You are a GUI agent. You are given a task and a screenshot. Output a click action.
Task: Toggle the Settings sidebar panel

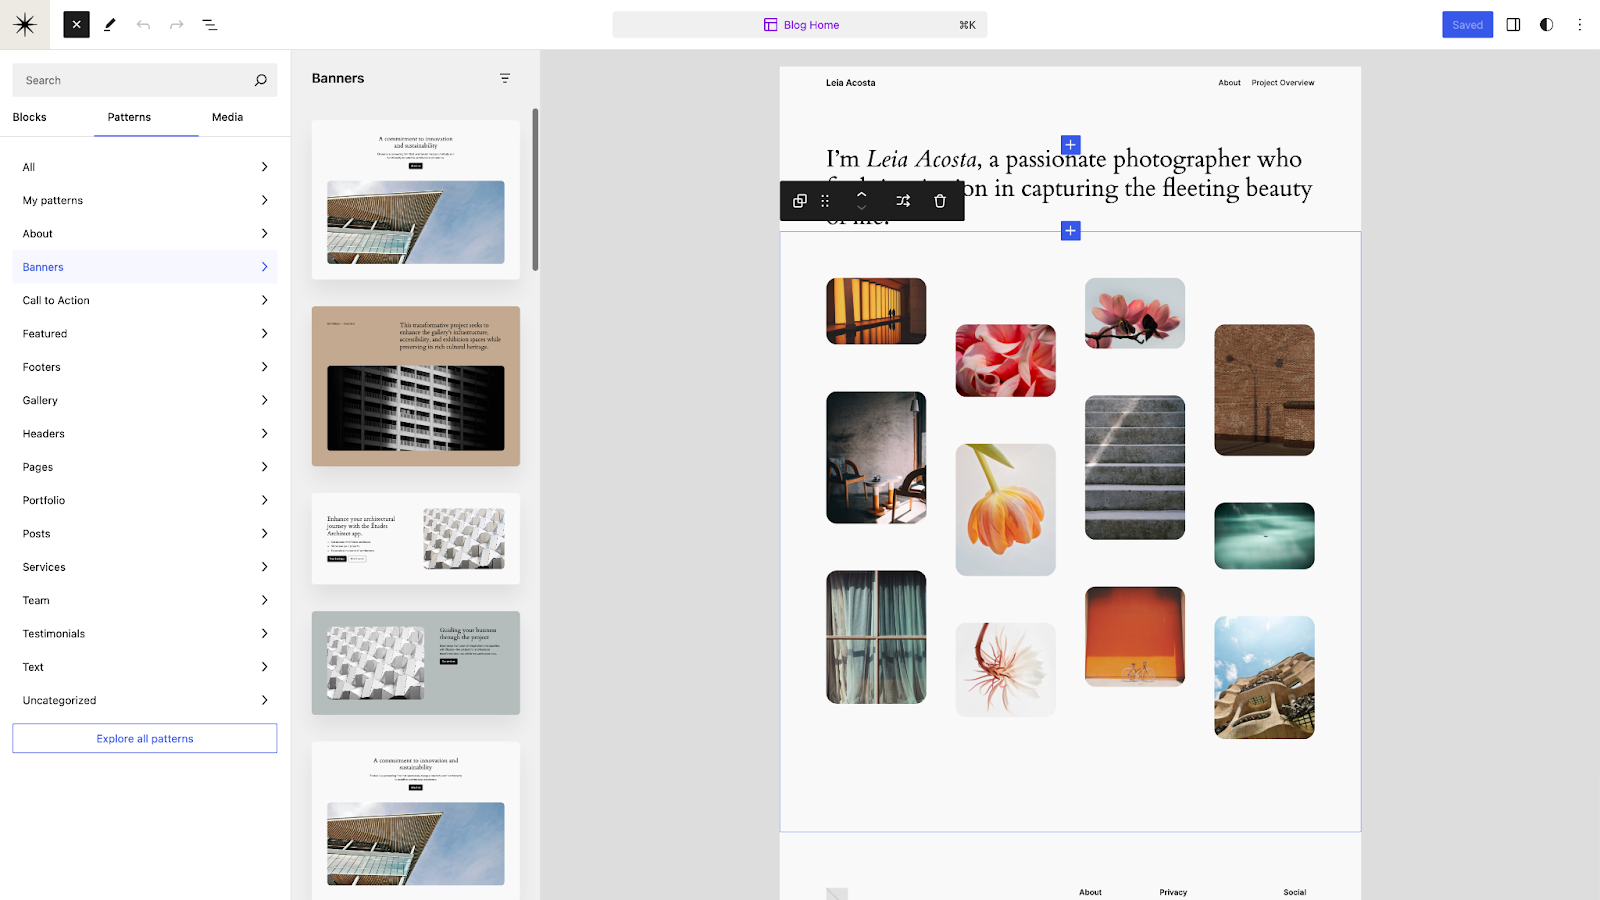tap(1513, 24)
